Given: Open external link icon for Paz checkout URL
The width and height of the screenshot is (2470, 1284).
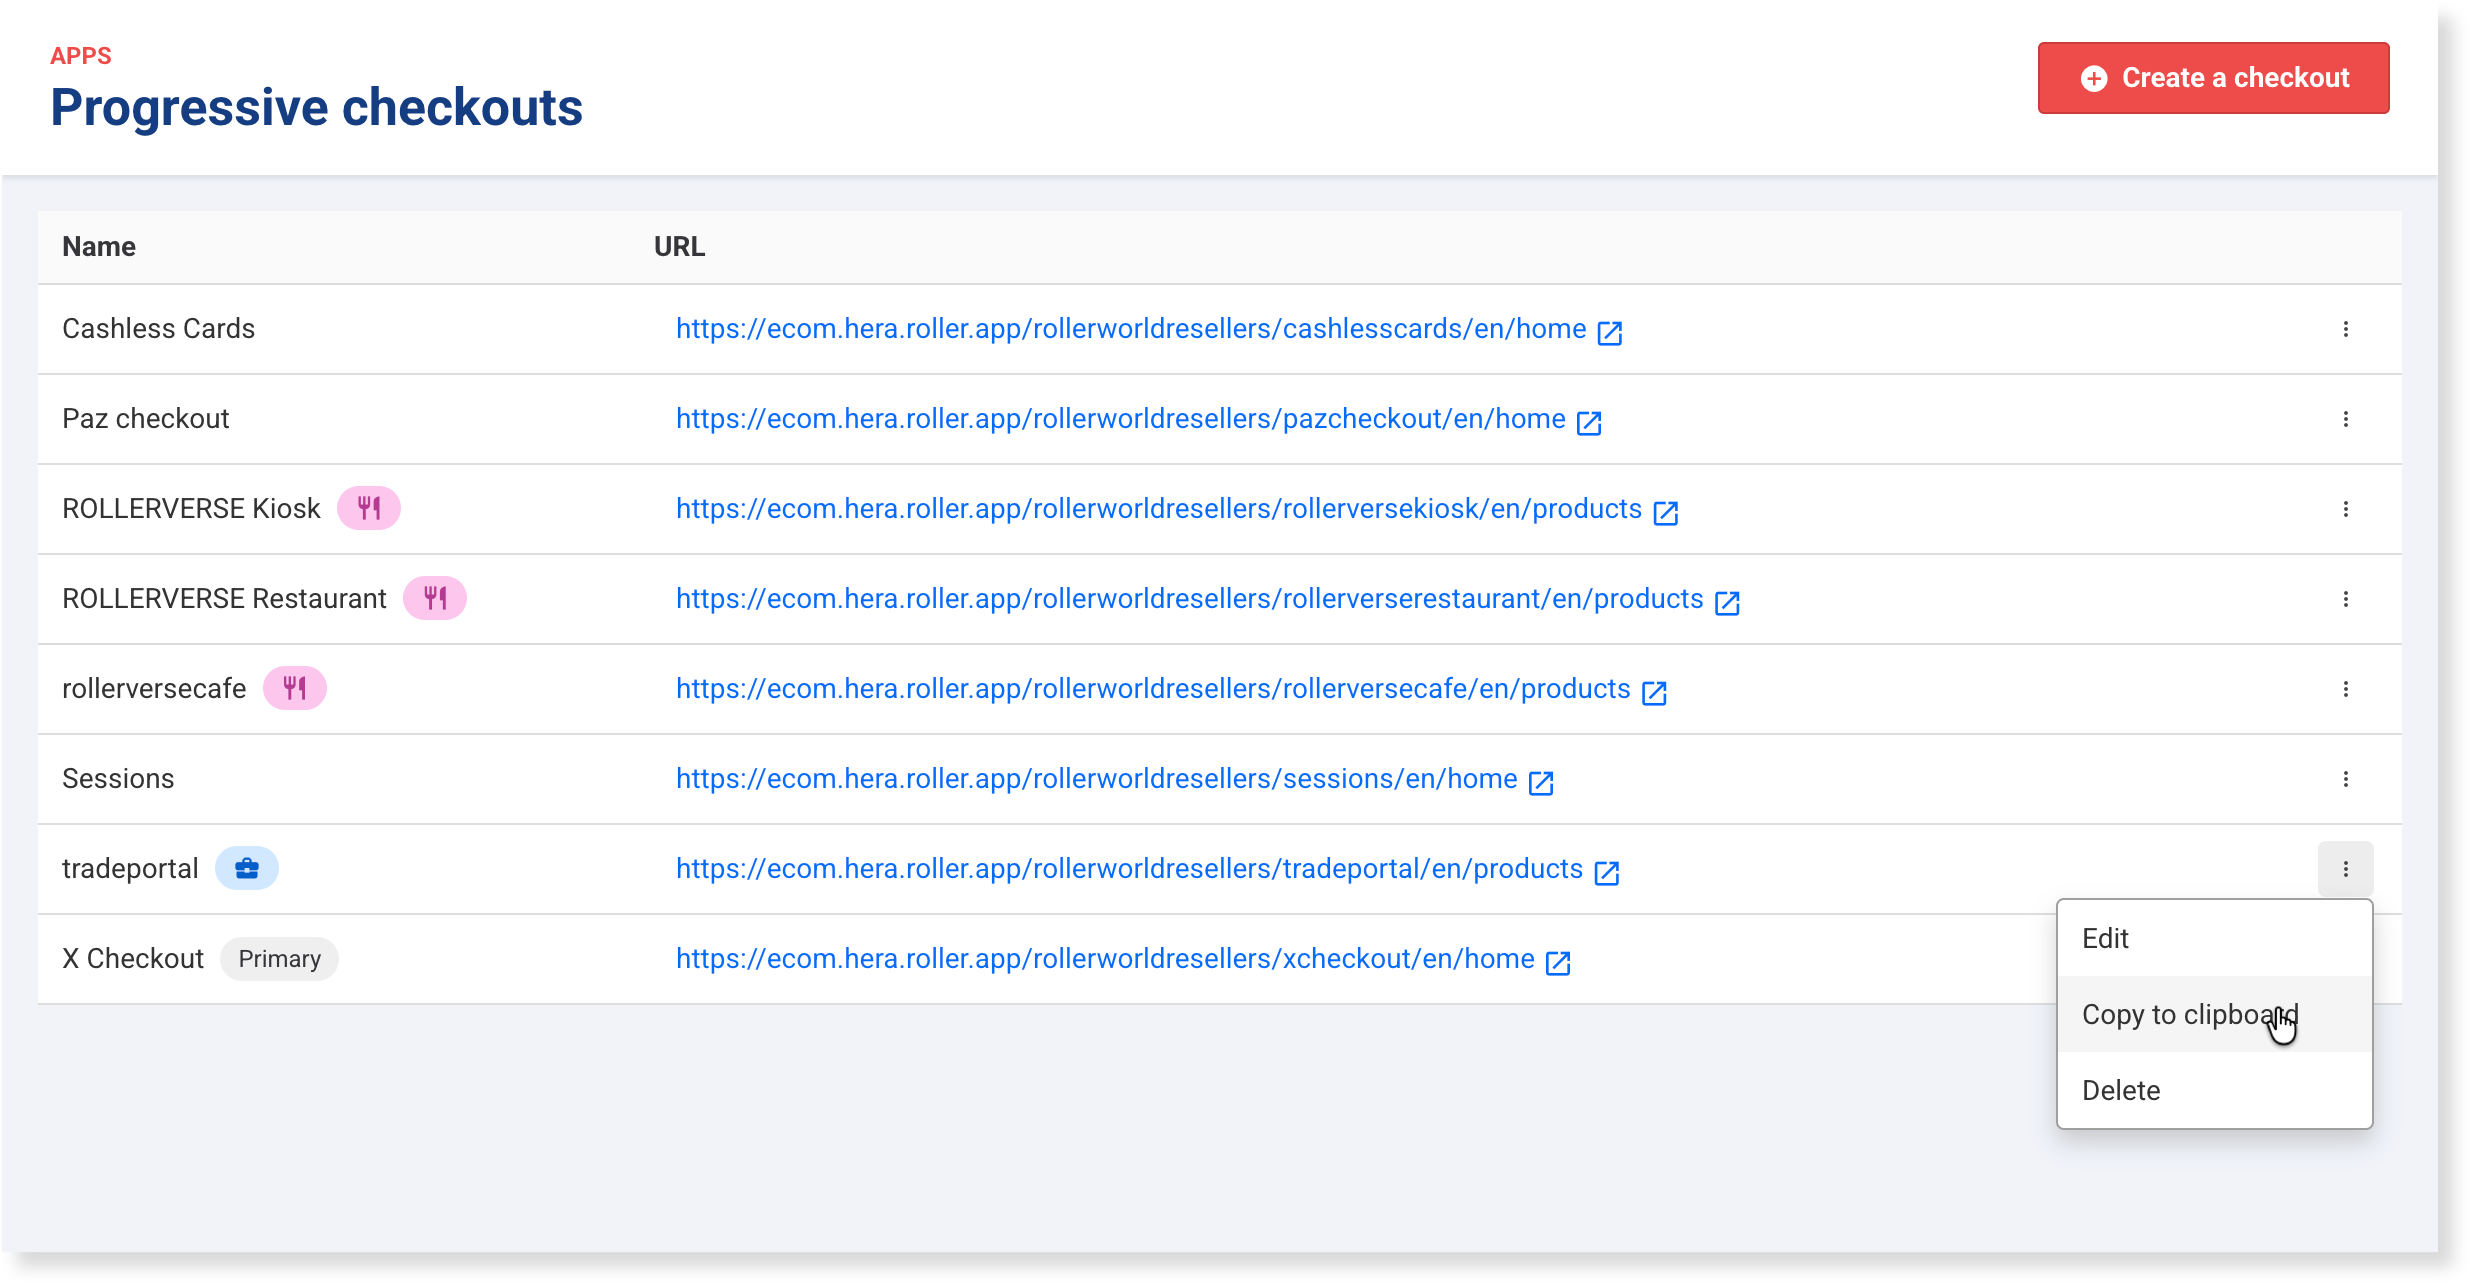Looking at the screenshot, I should (x=1588, y=422).
